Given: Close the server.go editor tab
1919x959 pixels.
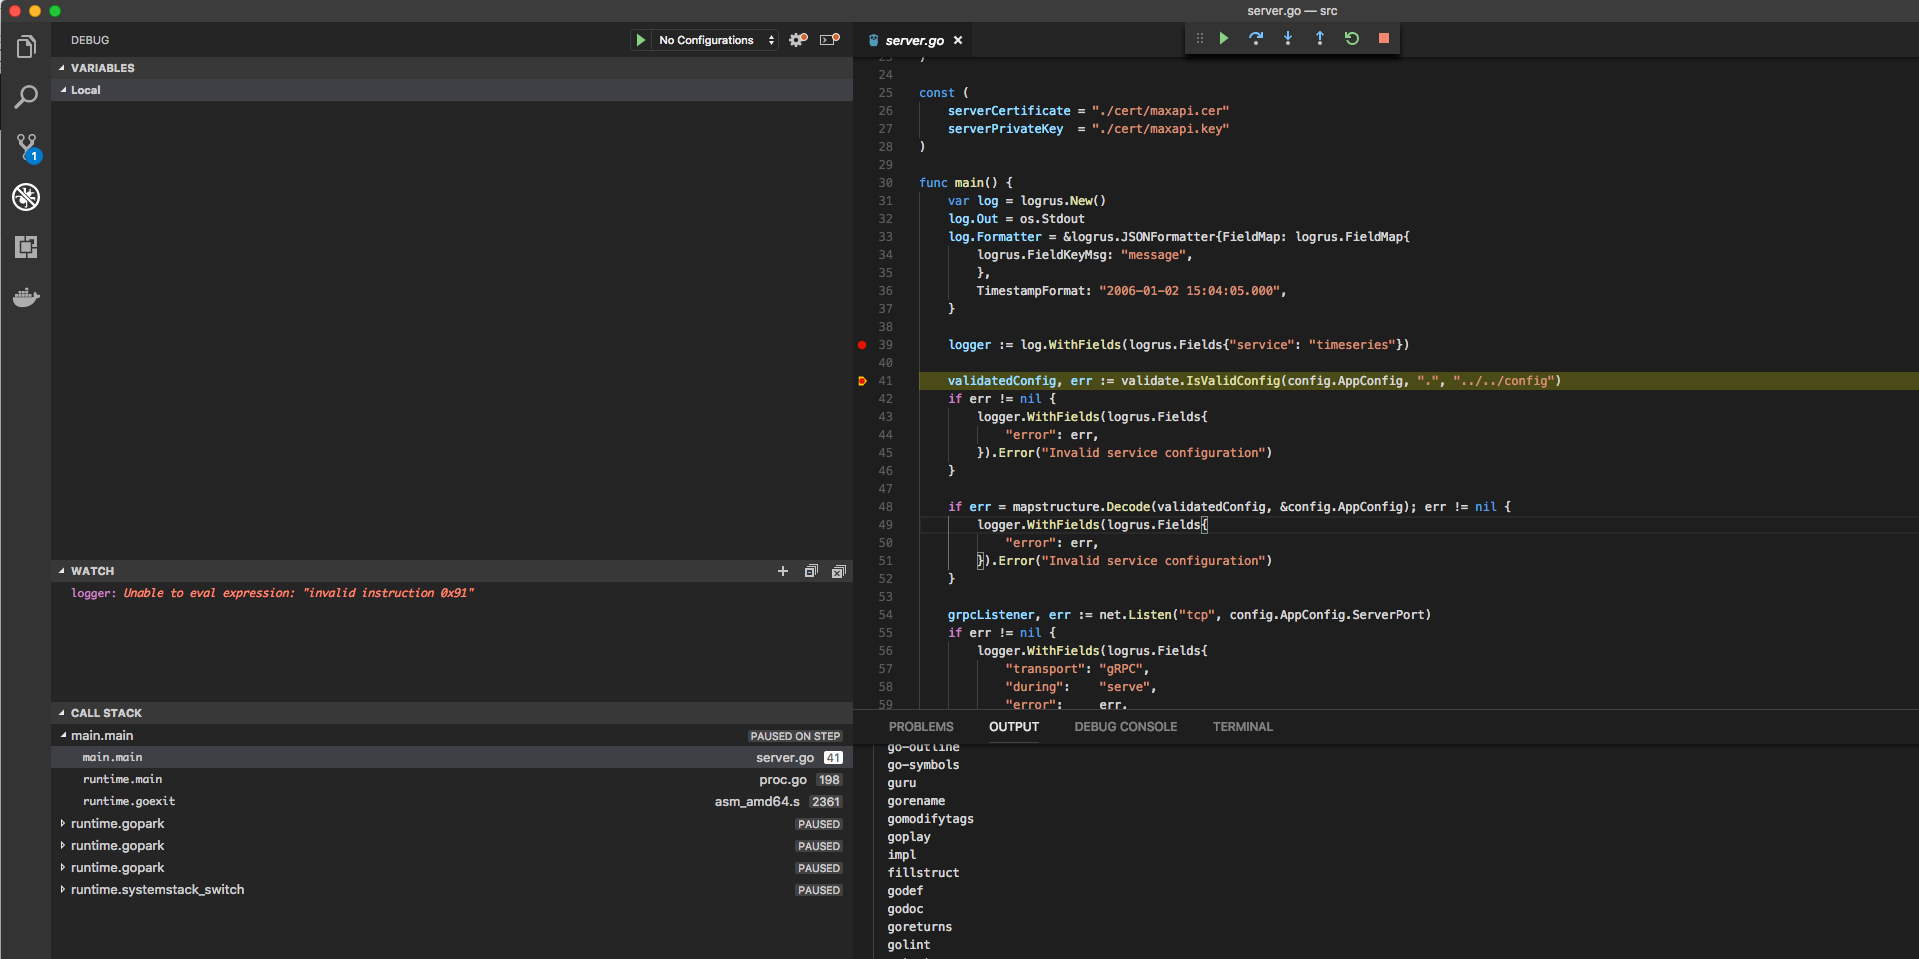Looking at the screenshot, I should point(958,40).
